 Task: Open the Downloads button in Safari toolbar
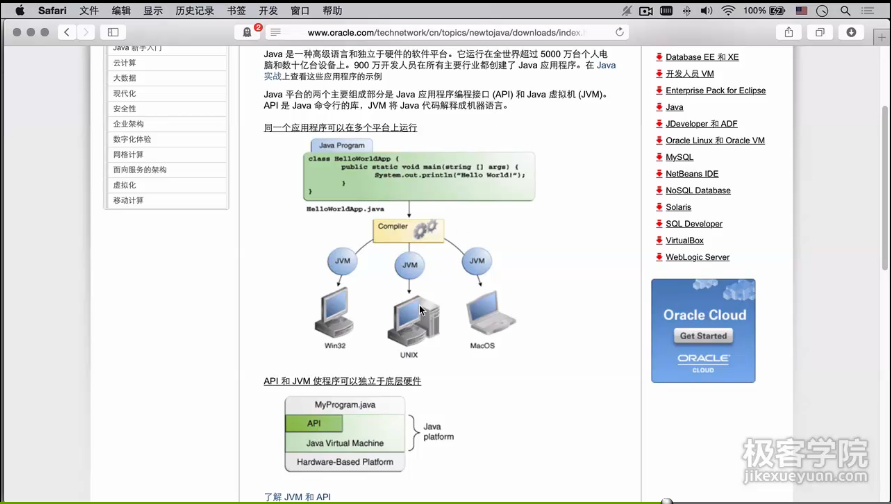pos(851,32)
